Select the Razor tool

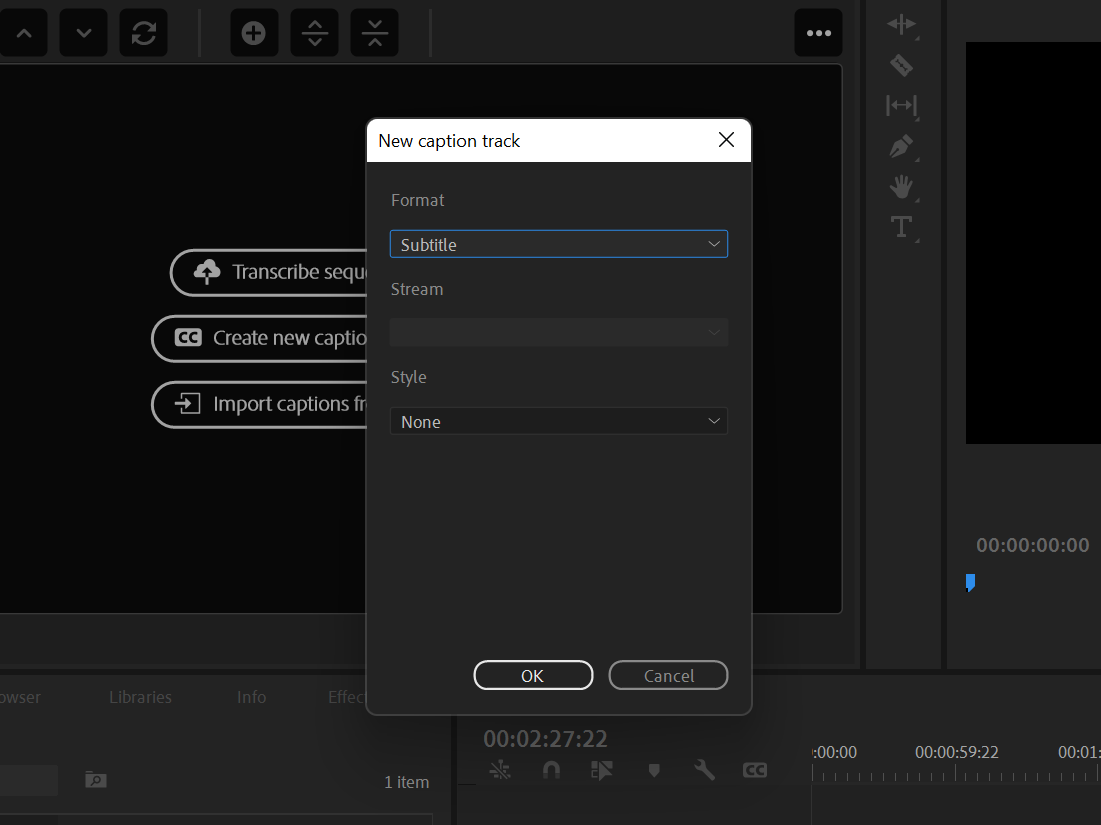coord(901,65)
